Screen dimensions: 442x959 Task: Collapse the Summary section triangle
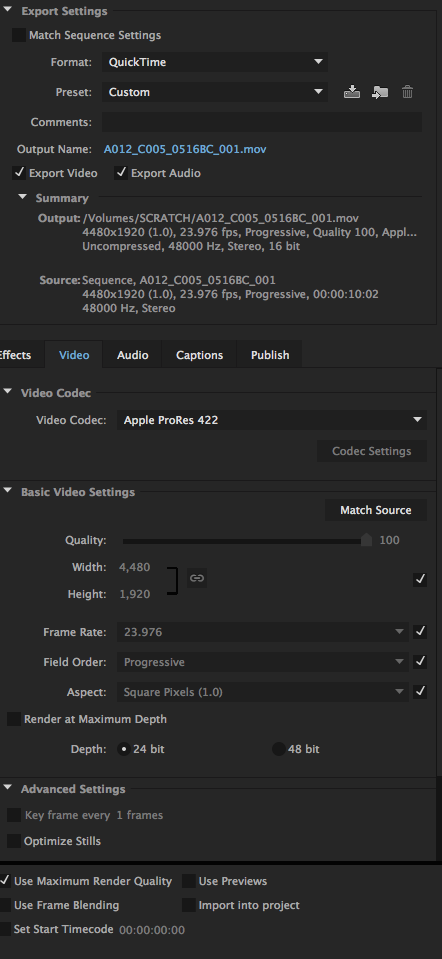tap(23, 198)
